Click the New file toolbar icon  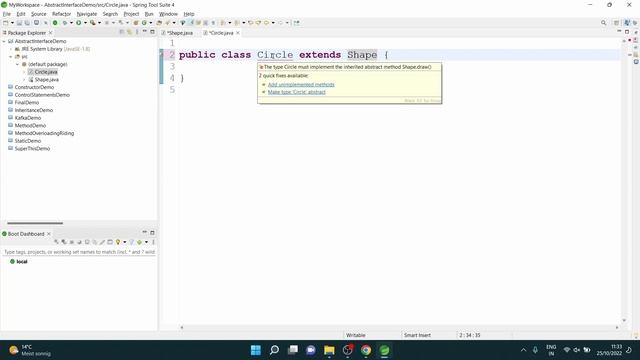(x=6, y=23)
